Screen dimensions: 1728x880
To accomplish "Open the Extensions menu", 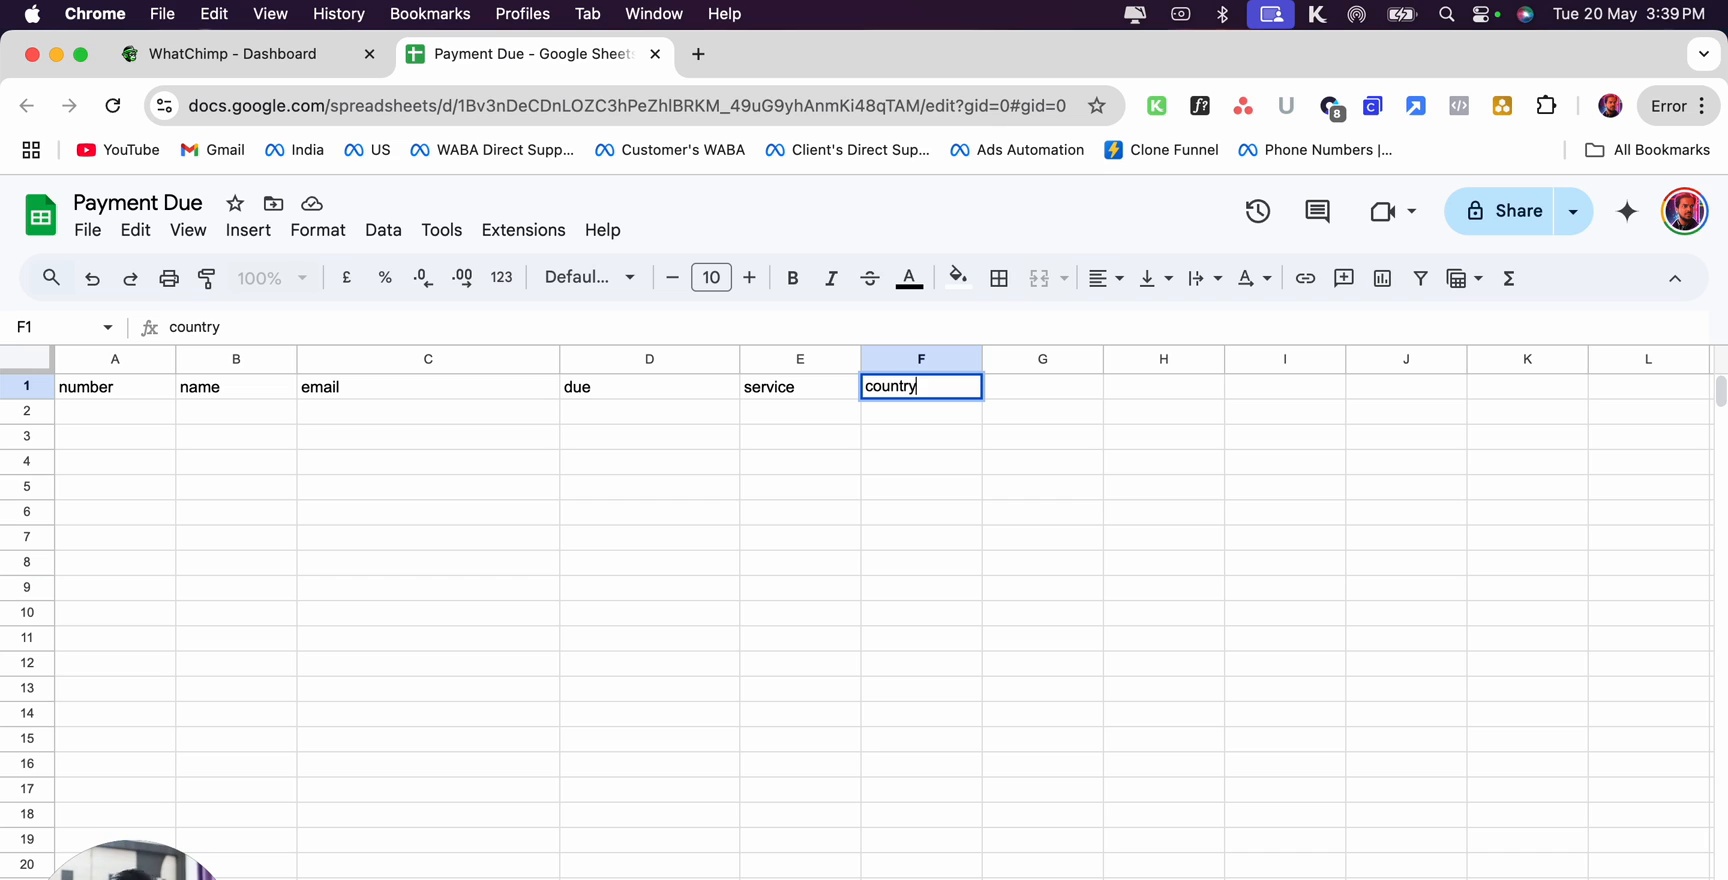I will tap(523, 230).
